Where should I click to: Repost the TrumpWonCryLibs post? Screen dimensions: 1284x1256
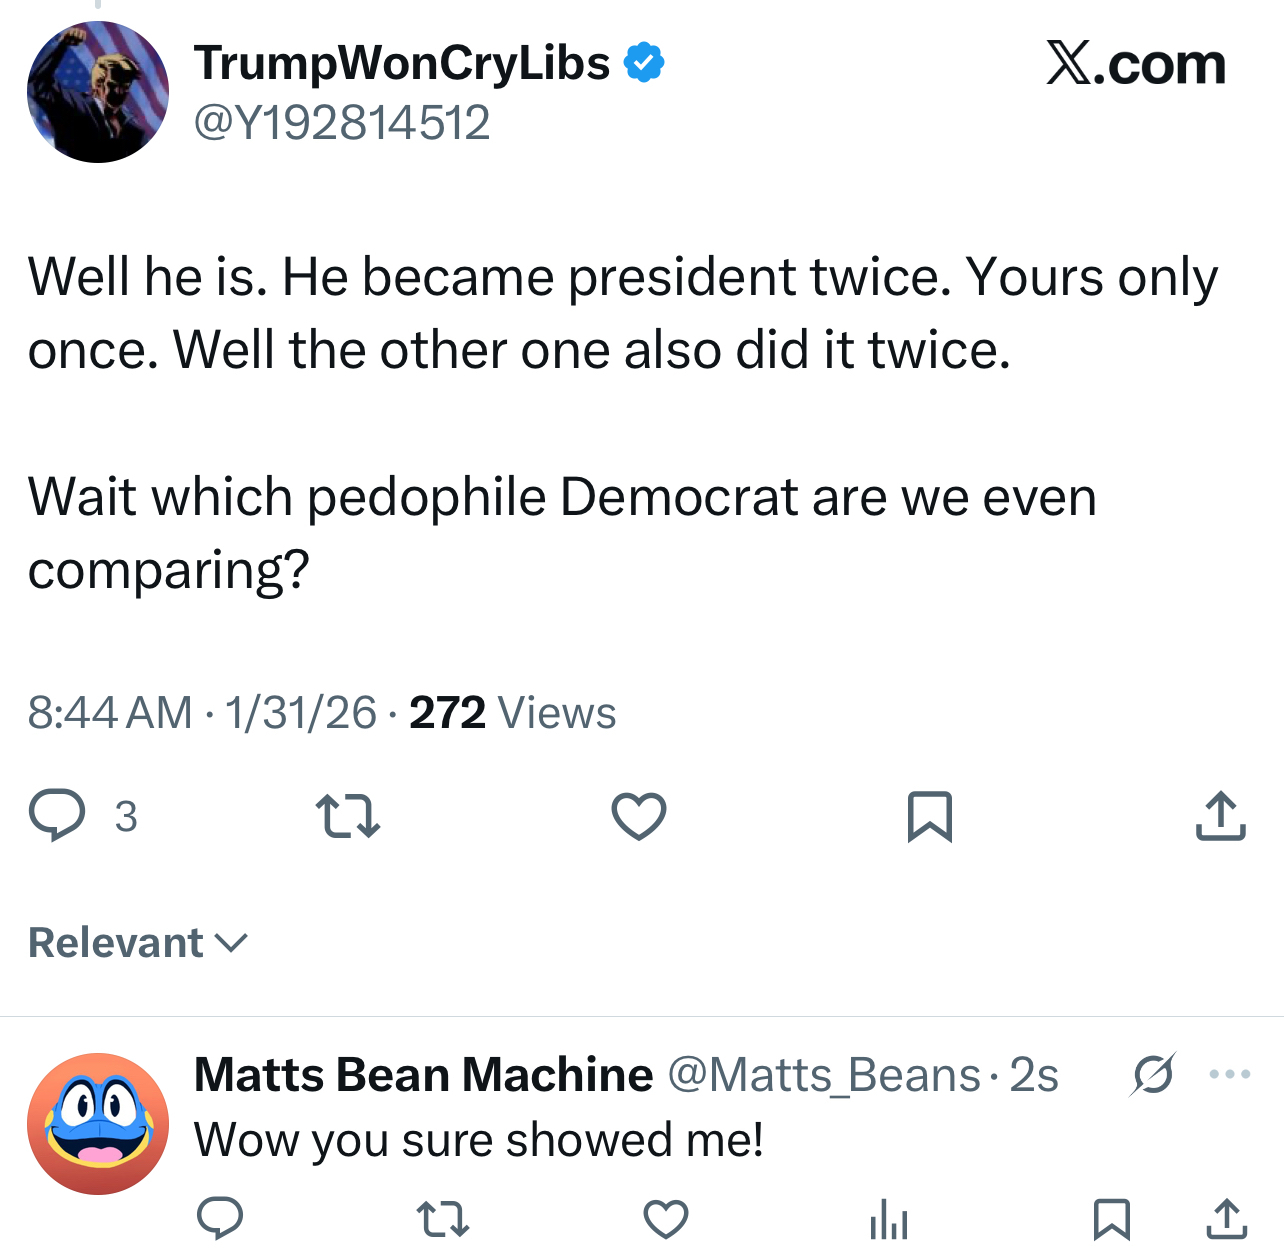347,815
